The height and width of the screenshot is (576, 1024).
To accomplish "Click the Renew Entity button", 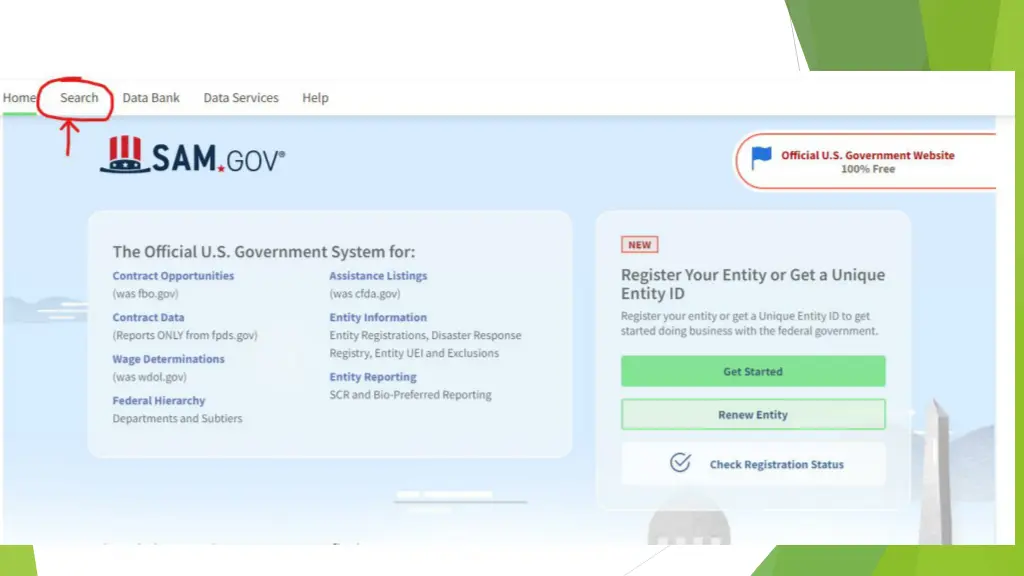I will click(753, 414).
